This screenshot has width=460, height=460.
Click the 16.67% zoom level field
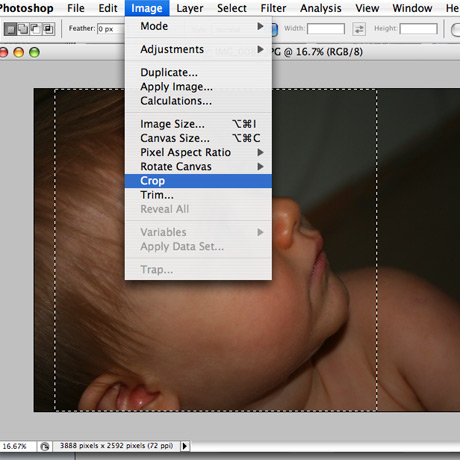click(x=17, y=446)
